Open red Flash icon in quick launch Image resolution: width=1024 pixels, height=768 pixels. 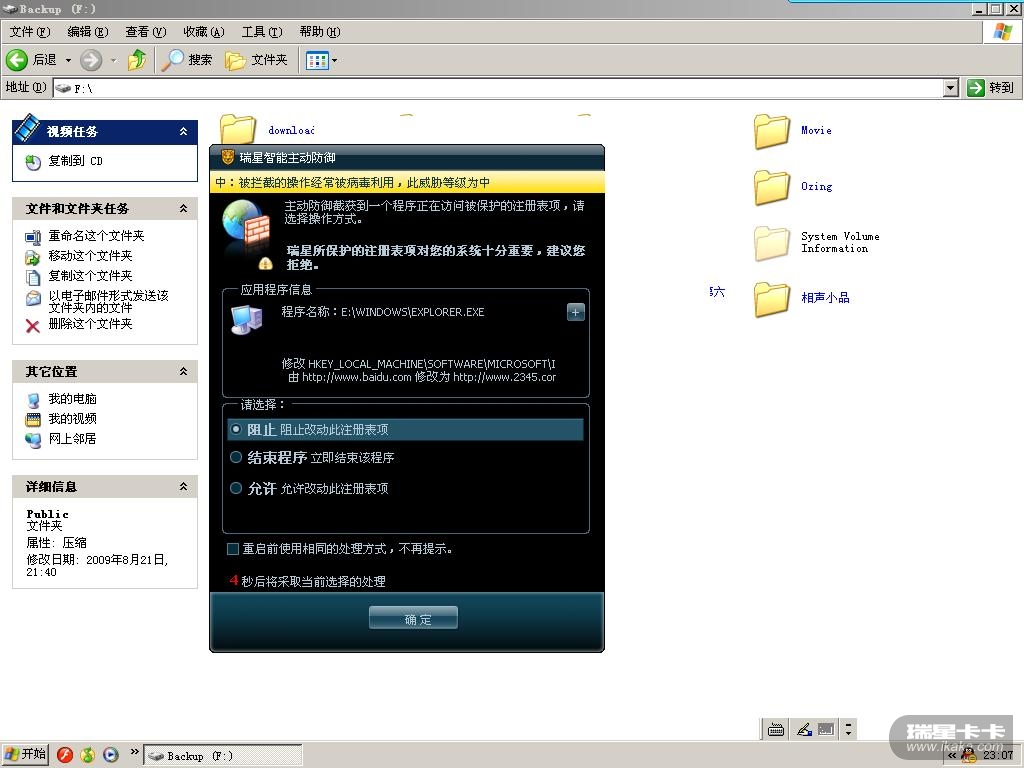point(65,755)
